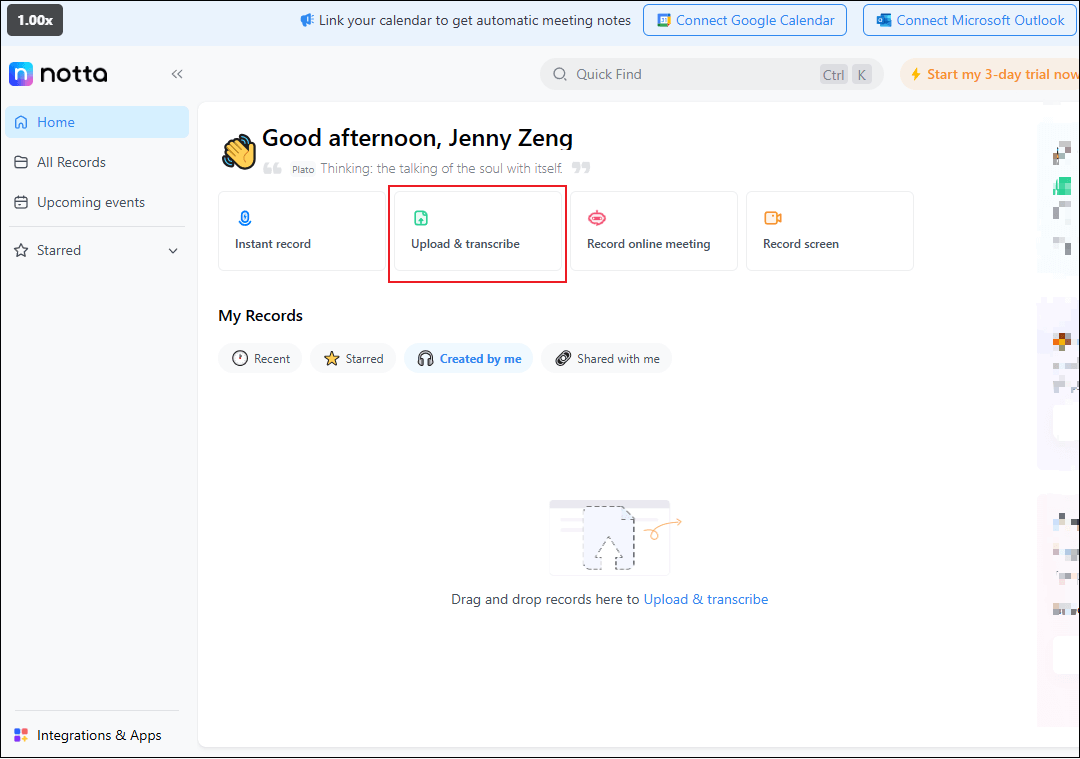
Task: Start my 3-day trial now
Action: 990,74
